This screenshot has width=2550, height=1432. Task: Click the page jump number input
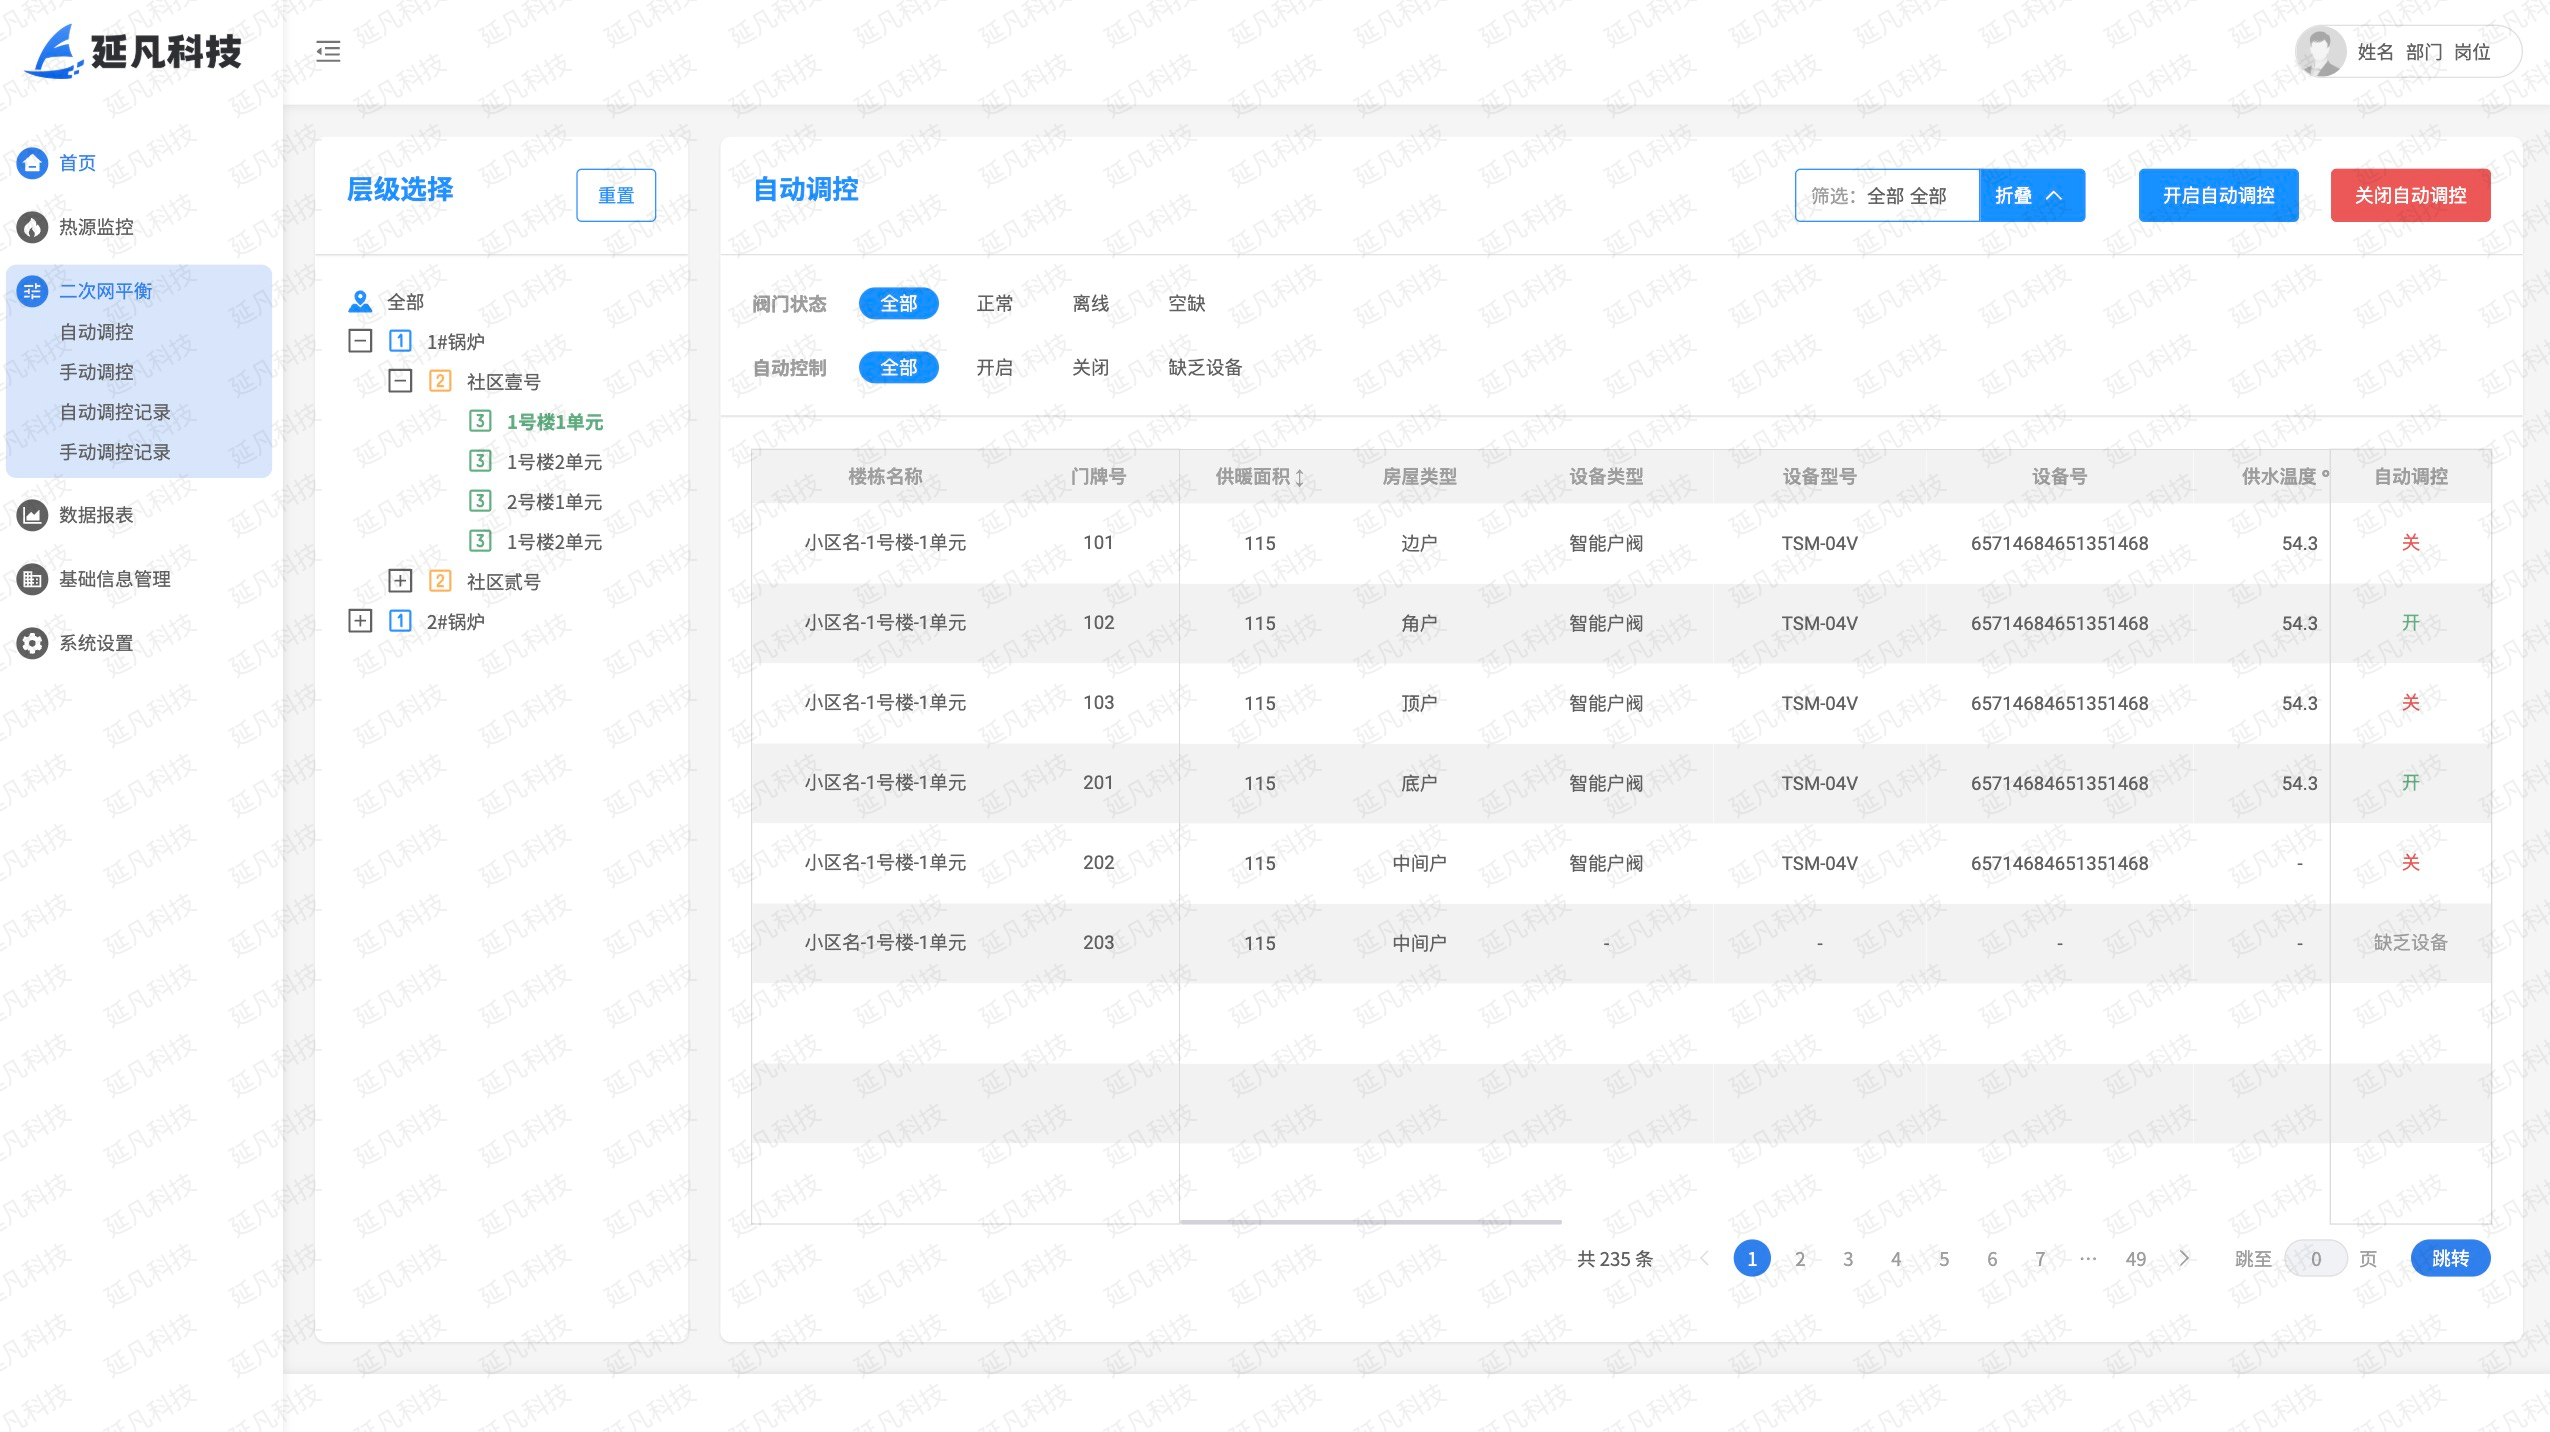click(2315, 1259)
